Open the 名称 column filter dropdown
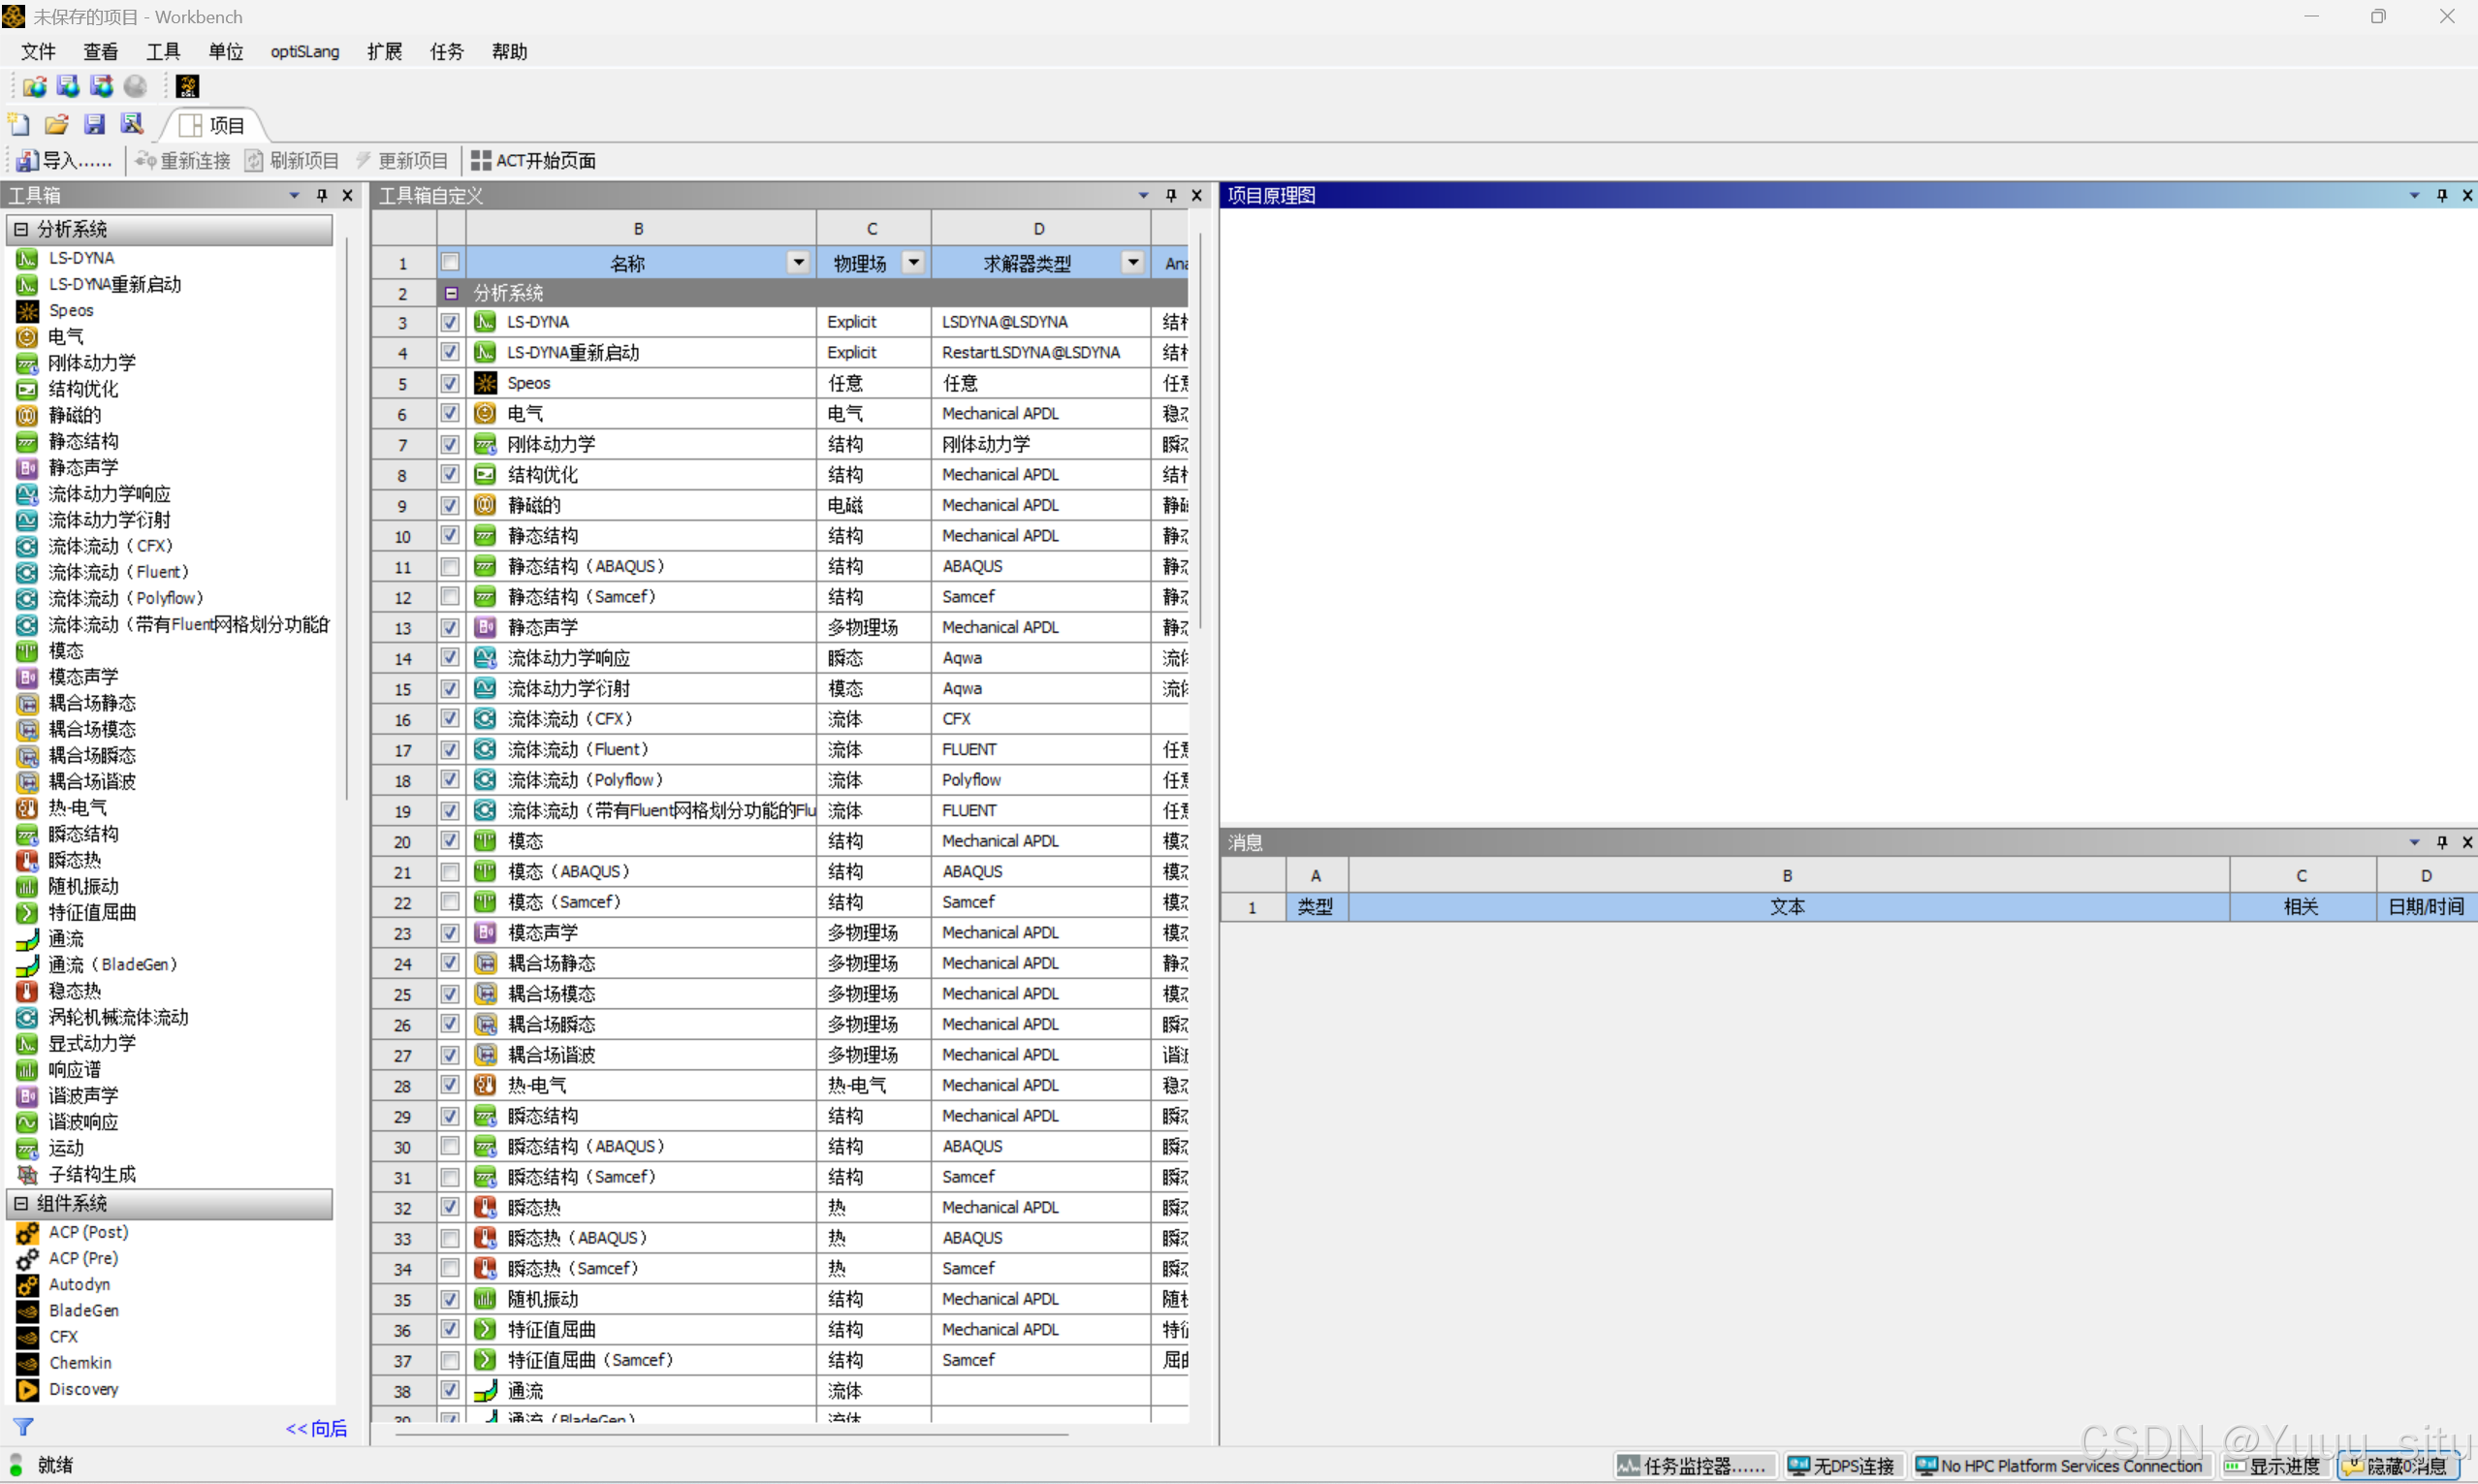 [x=798, y=263]
